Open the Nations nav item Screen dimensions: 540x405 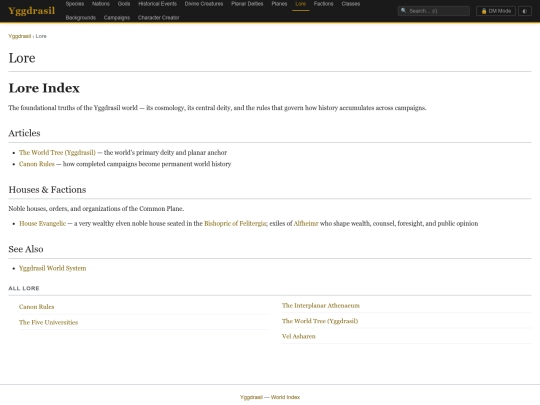[x=101, y=4]
